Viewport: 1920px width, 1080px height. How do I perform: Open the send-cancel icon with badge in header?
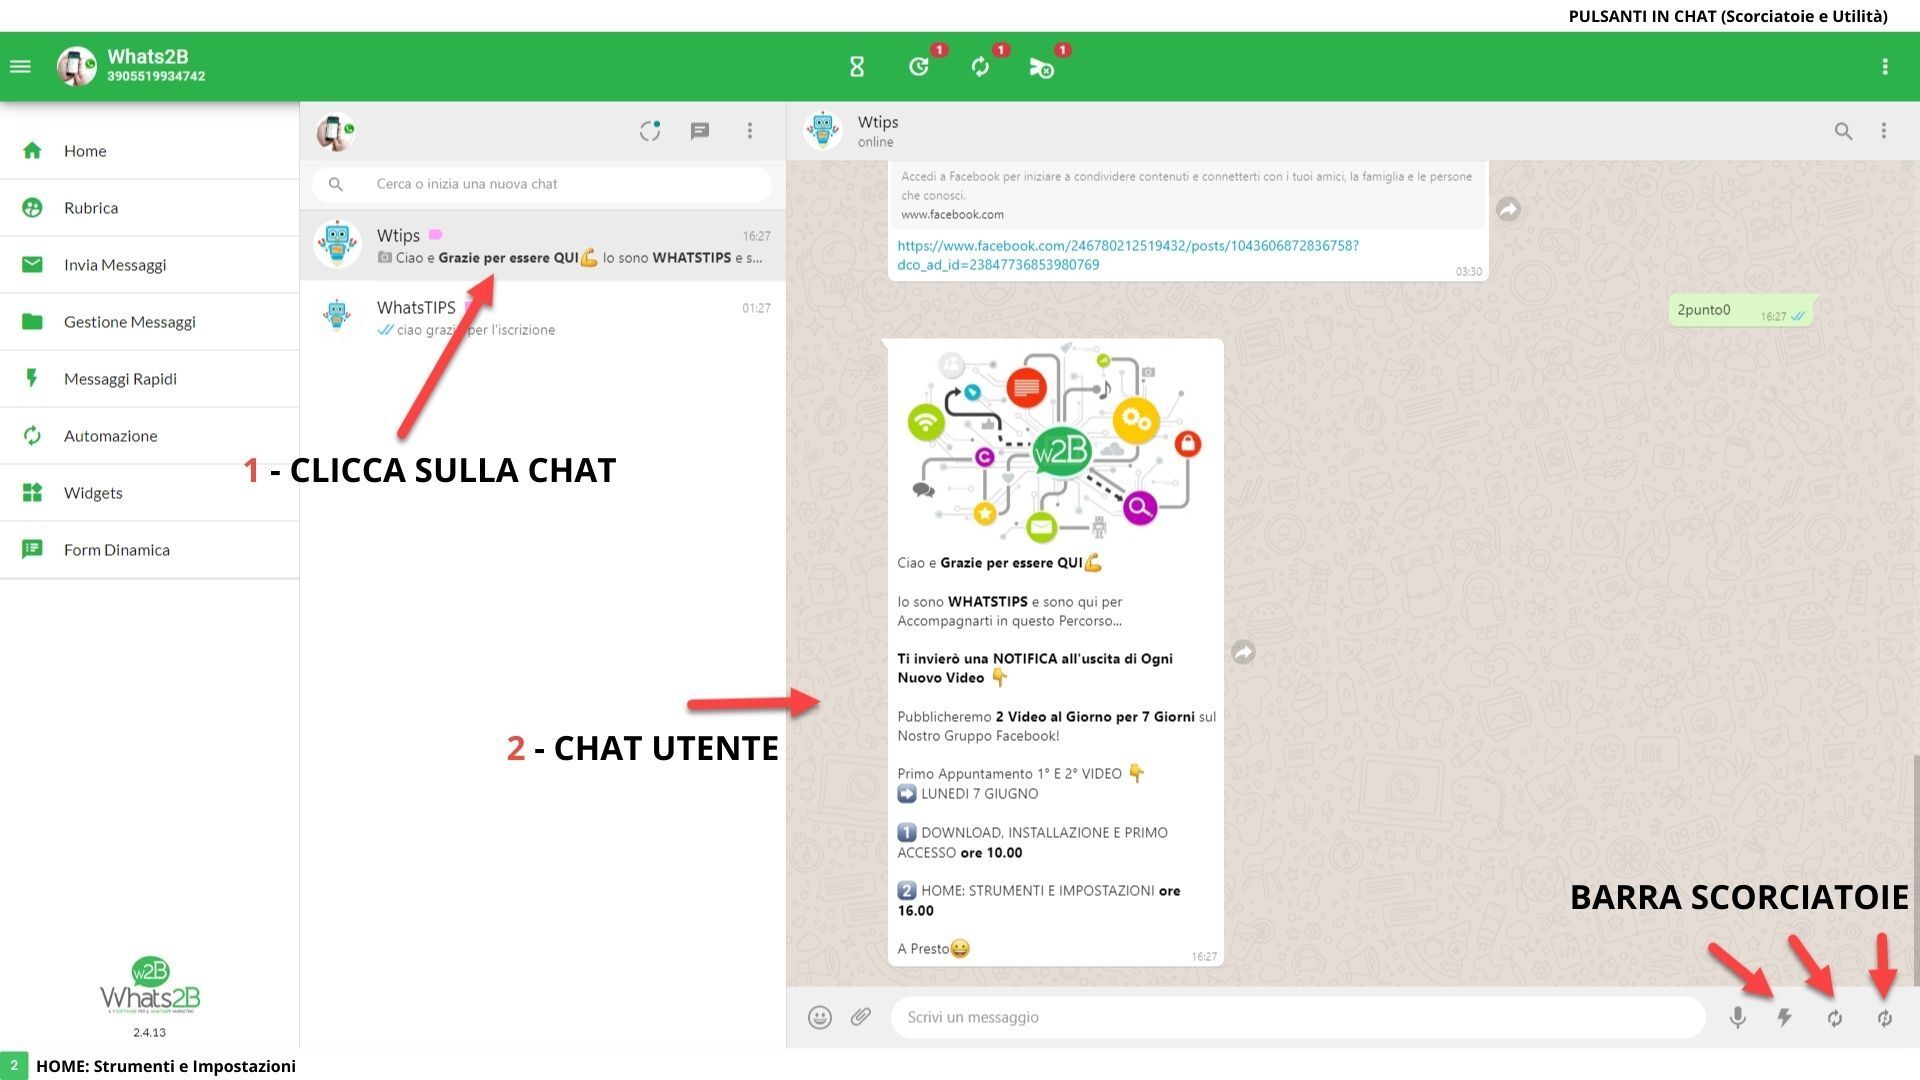point(1041,67)
